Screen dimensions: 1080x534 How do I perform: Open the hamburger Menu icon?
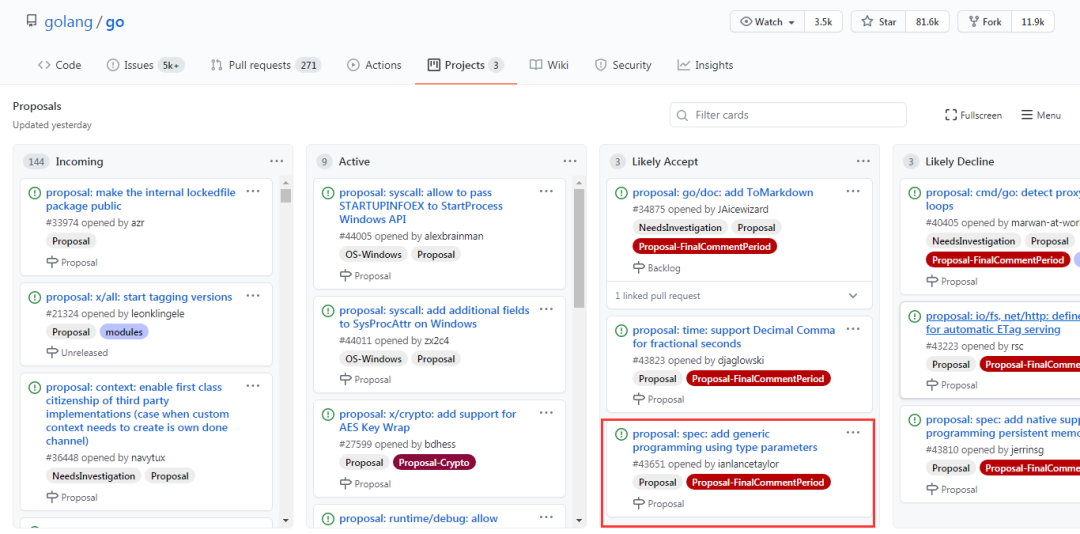[1027, 115]
